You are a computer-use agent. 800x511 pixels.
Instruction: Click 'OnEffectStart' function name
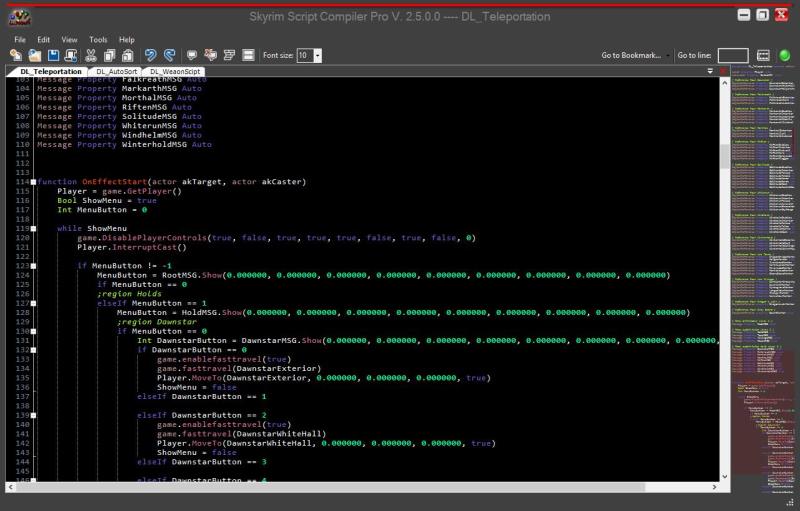(114, 182)
